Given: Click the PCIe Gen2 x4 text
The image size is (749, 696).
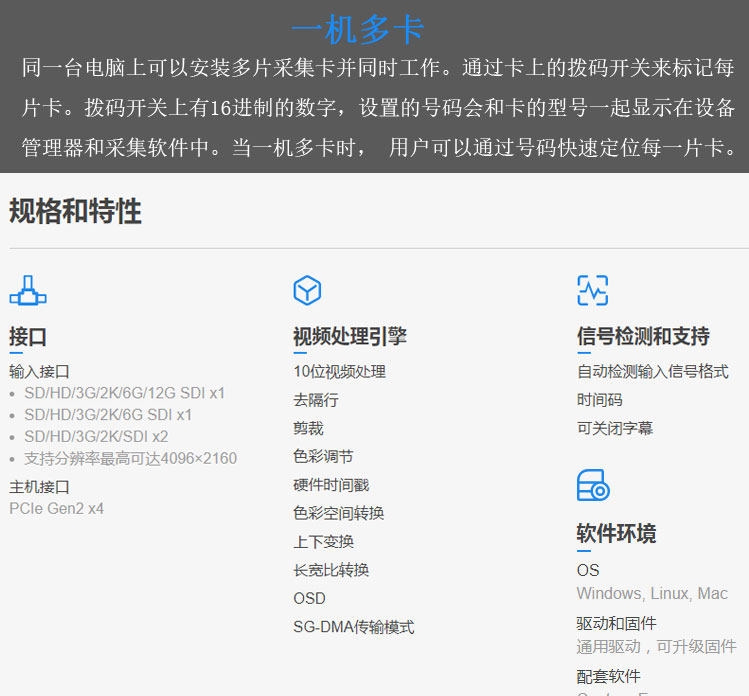Looking at the screenshot, I should pyautogui.click(x=56, y=508).
